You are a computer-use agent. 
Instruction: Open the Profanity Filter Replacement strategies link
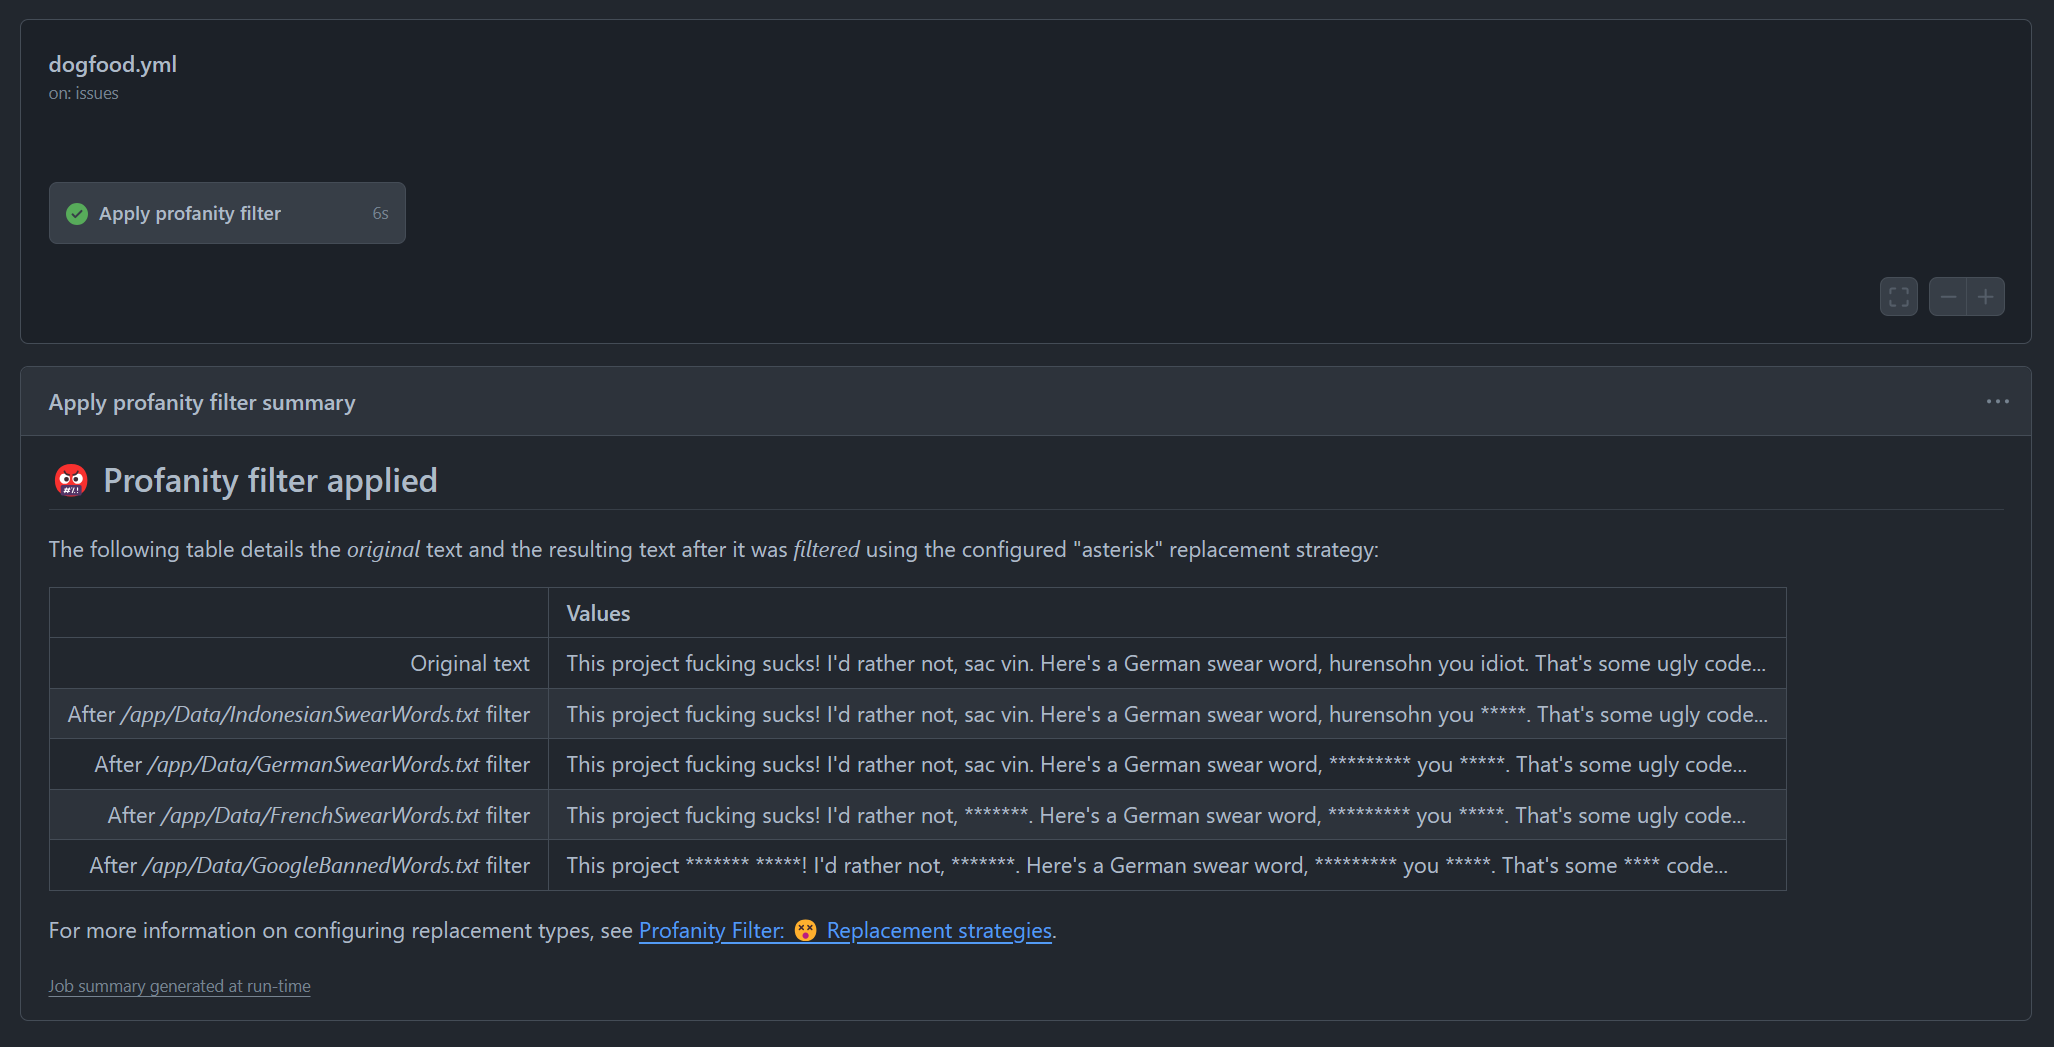tap(845, 931)
